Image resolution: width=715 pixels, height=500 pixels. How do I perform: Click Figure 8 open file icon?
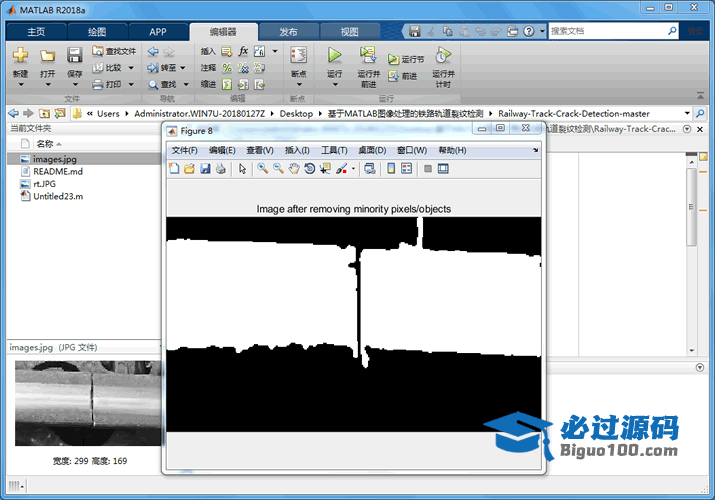pos(189,169)
